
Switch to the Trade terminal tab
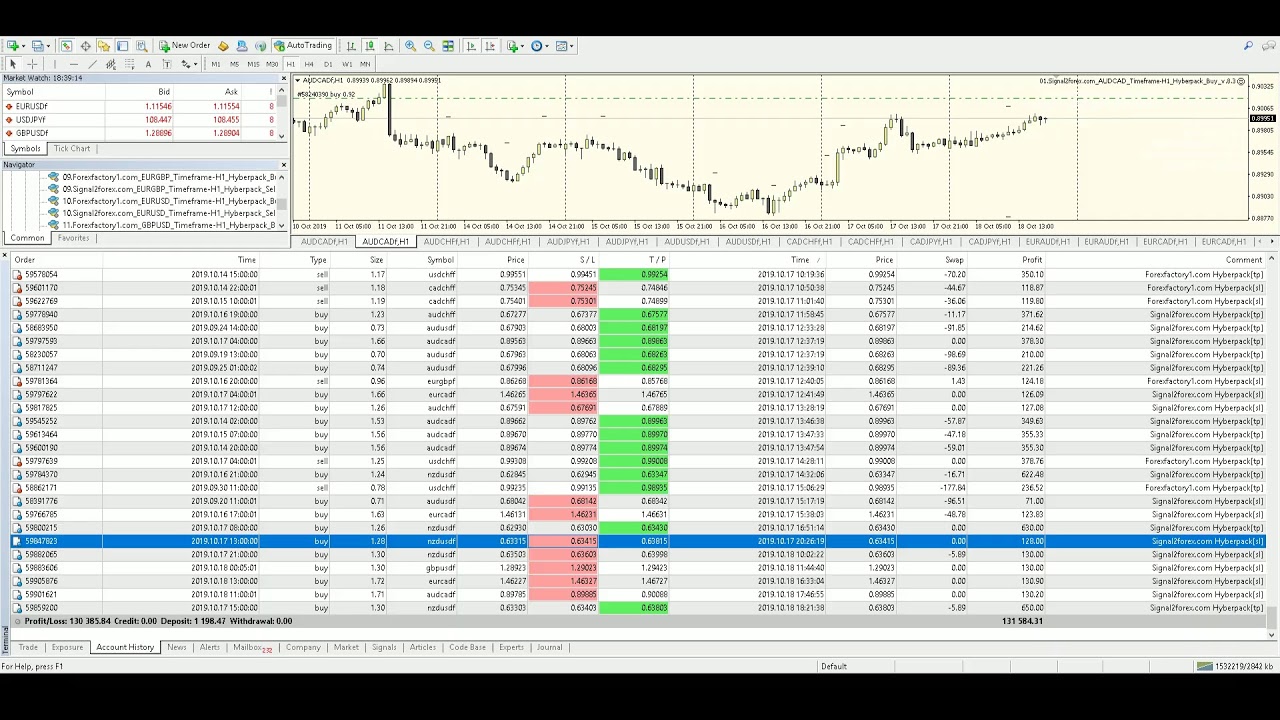[28, 647]
